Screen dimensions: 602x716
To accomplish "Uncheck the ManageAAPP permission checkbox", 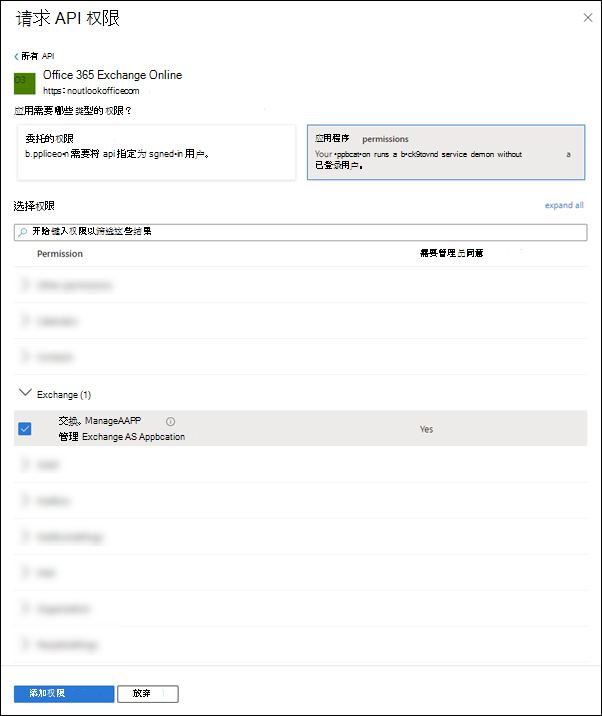I will [x=25, y=429].
